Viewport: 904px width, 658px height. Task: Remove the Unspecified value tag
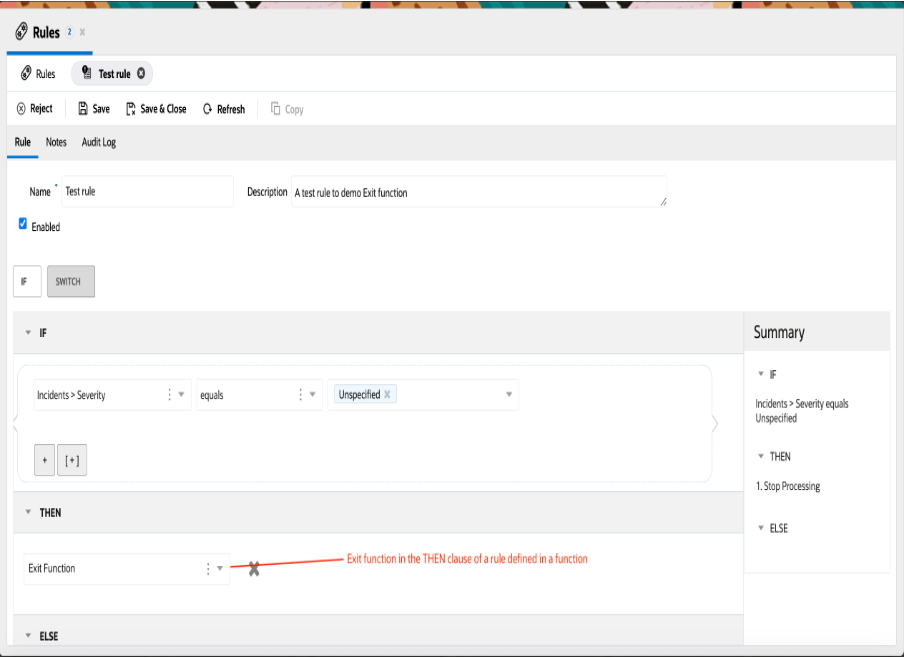click(x=387, y=394)
